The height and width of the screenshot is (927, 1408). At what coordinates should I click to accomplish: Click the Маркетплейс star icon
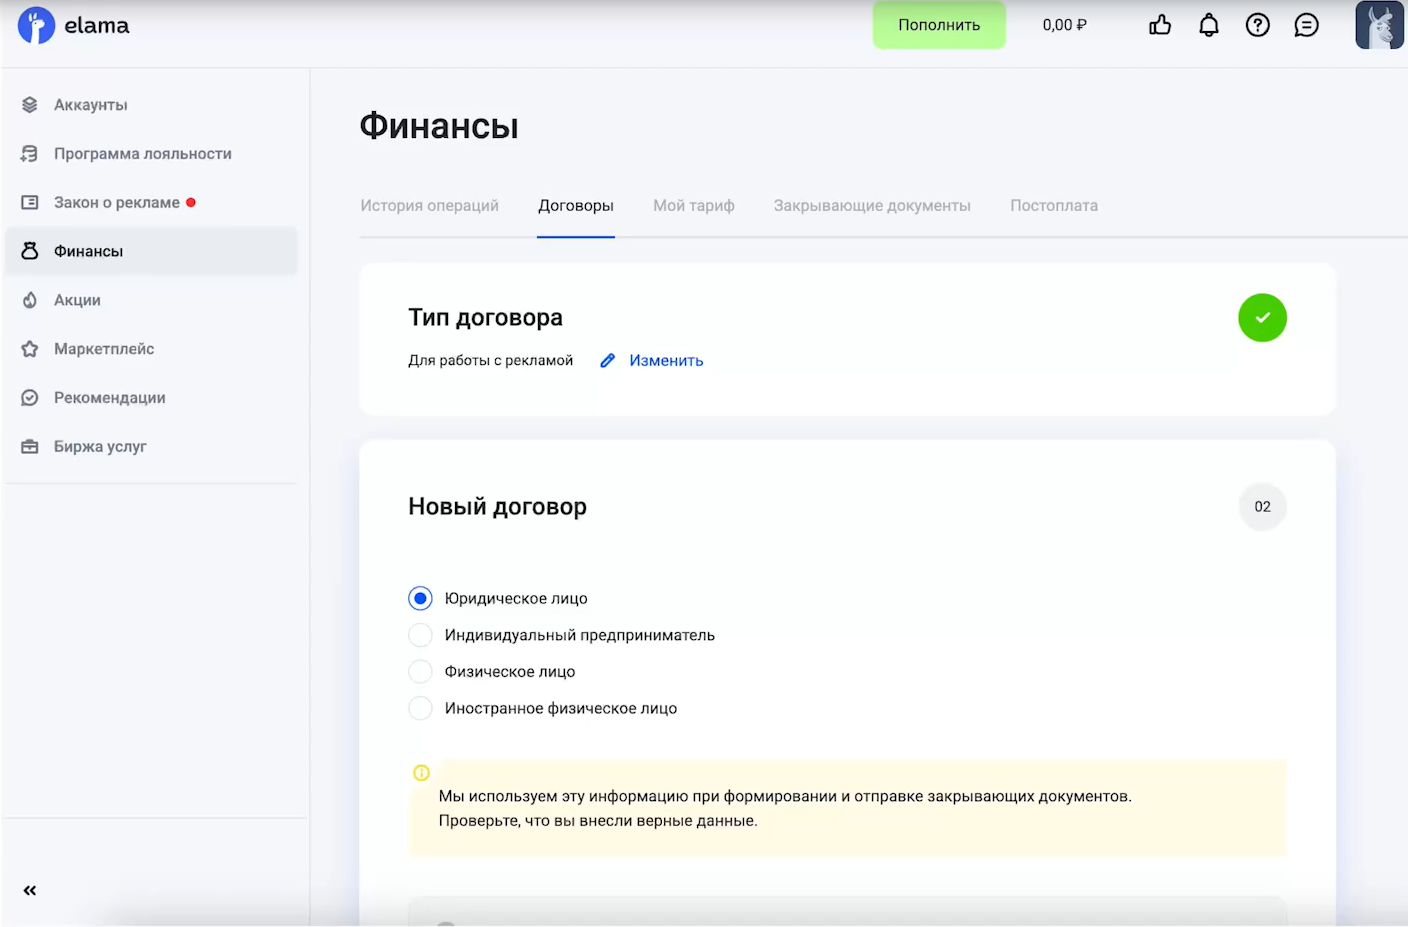pos(29,348)
